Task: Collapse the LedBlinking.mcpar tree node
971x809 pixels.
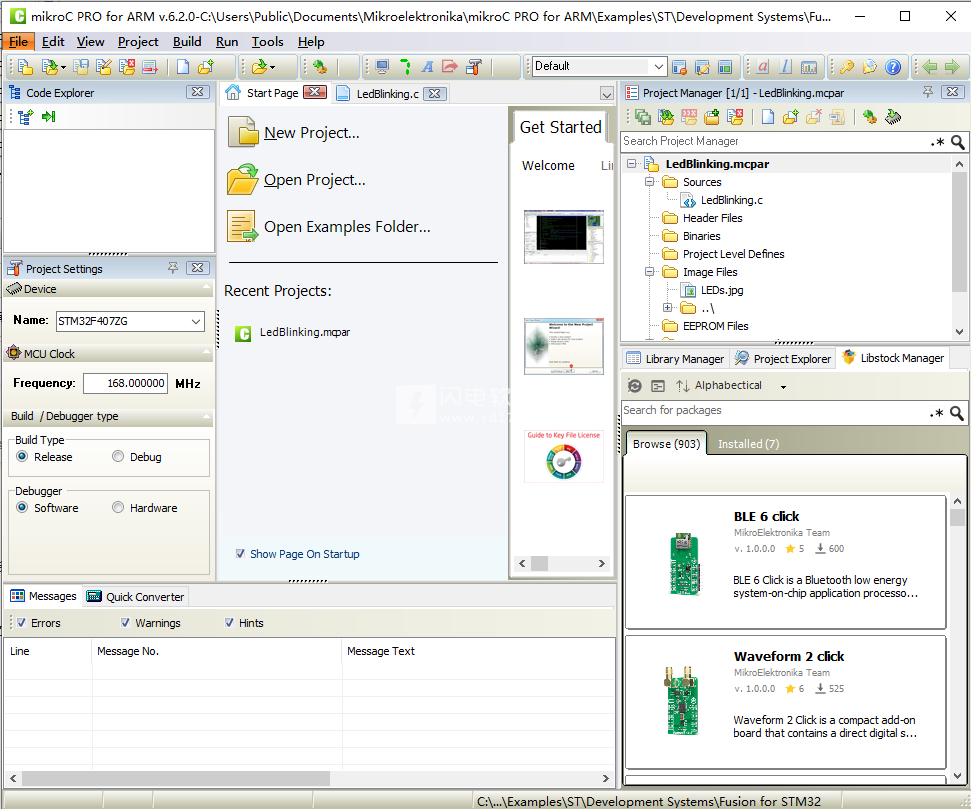Action: coord(632,164)
